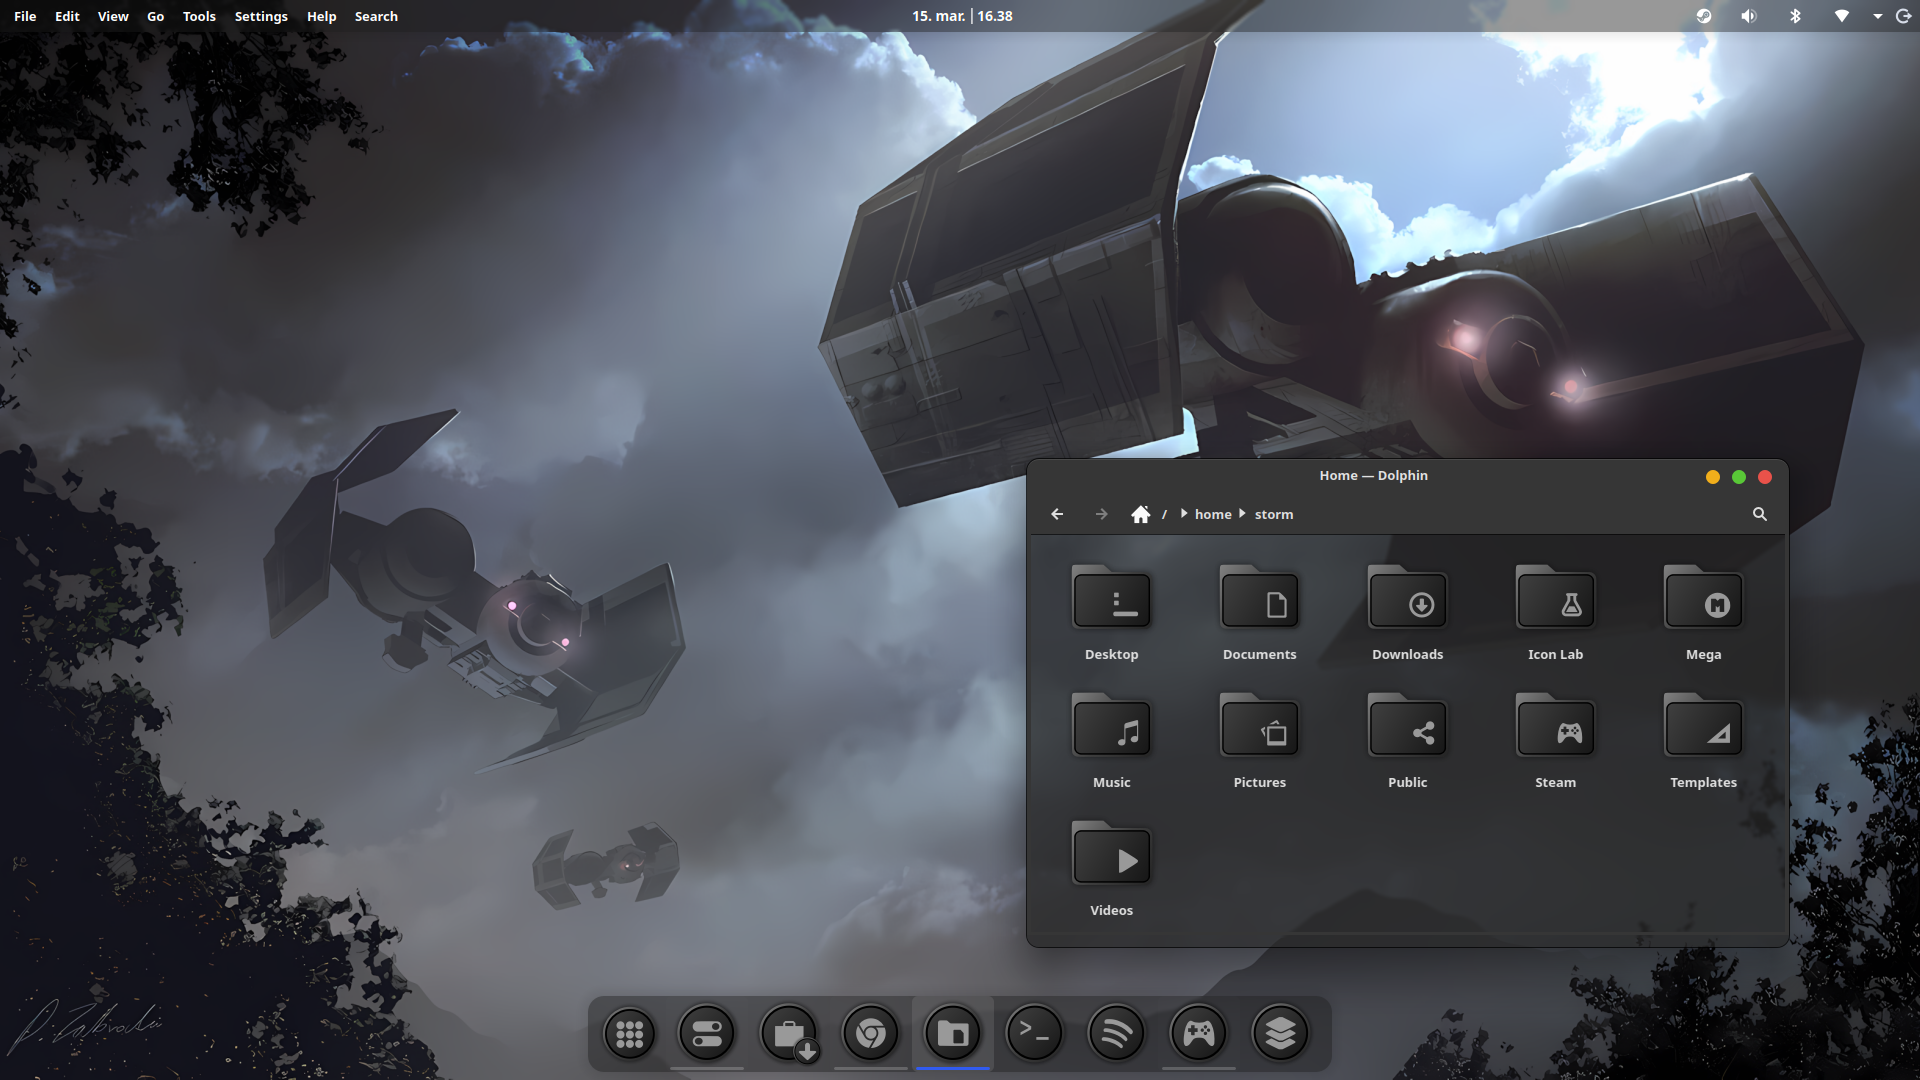1920x1080 pixels.
Task: Open the Tools menu
Action: 199,16
